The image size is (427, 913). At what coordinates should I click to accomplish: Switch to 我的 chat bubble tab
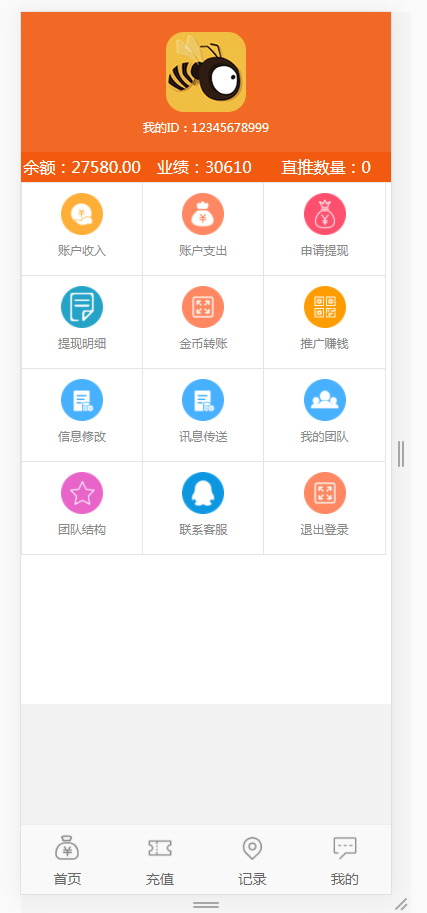344,860
